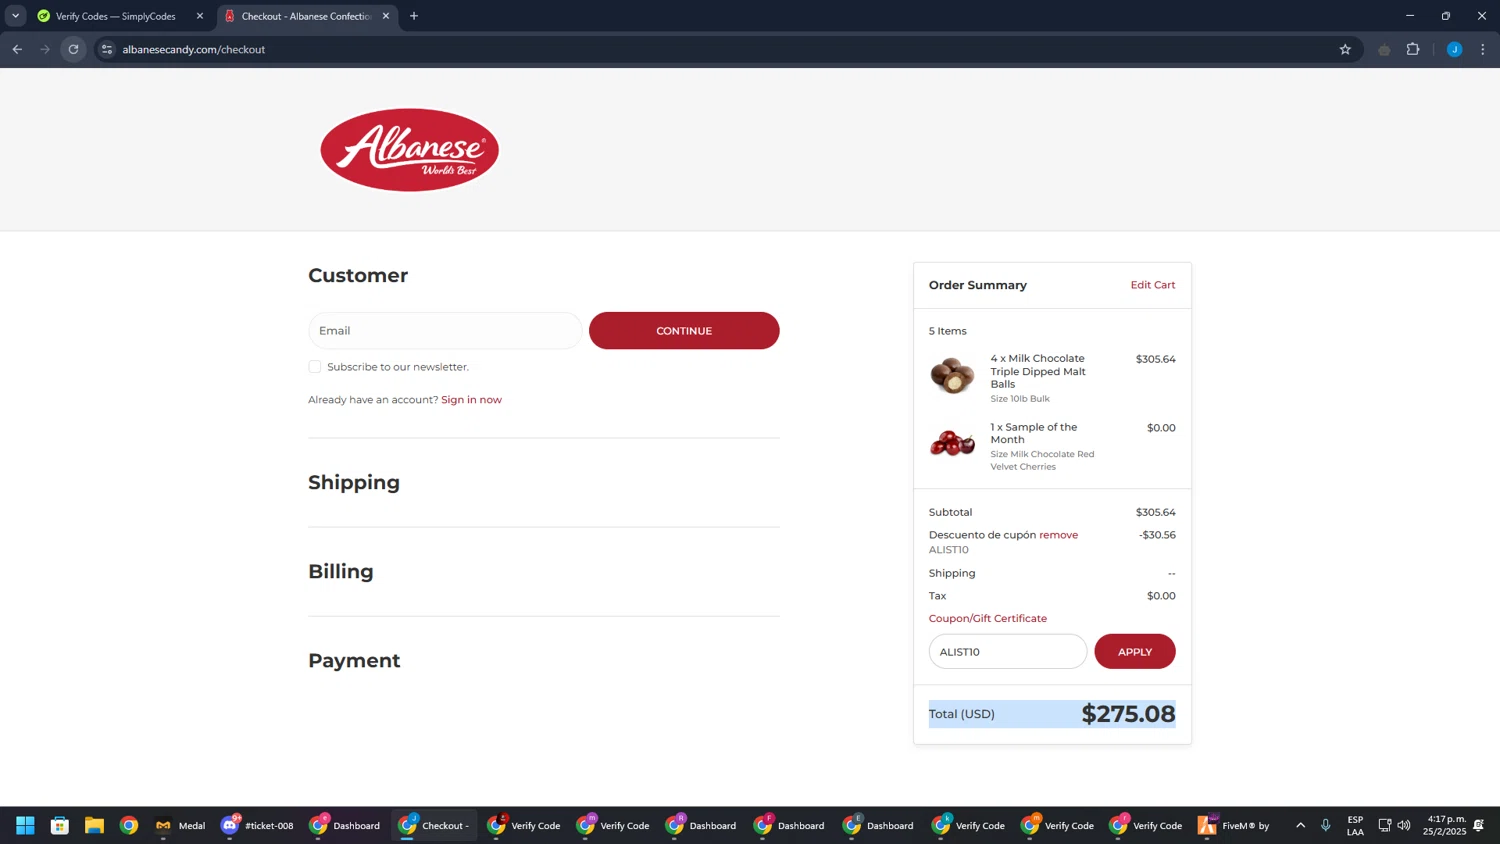
Task: Check Subscribe to our newsletter checkbox
Action: coord(315,367)
